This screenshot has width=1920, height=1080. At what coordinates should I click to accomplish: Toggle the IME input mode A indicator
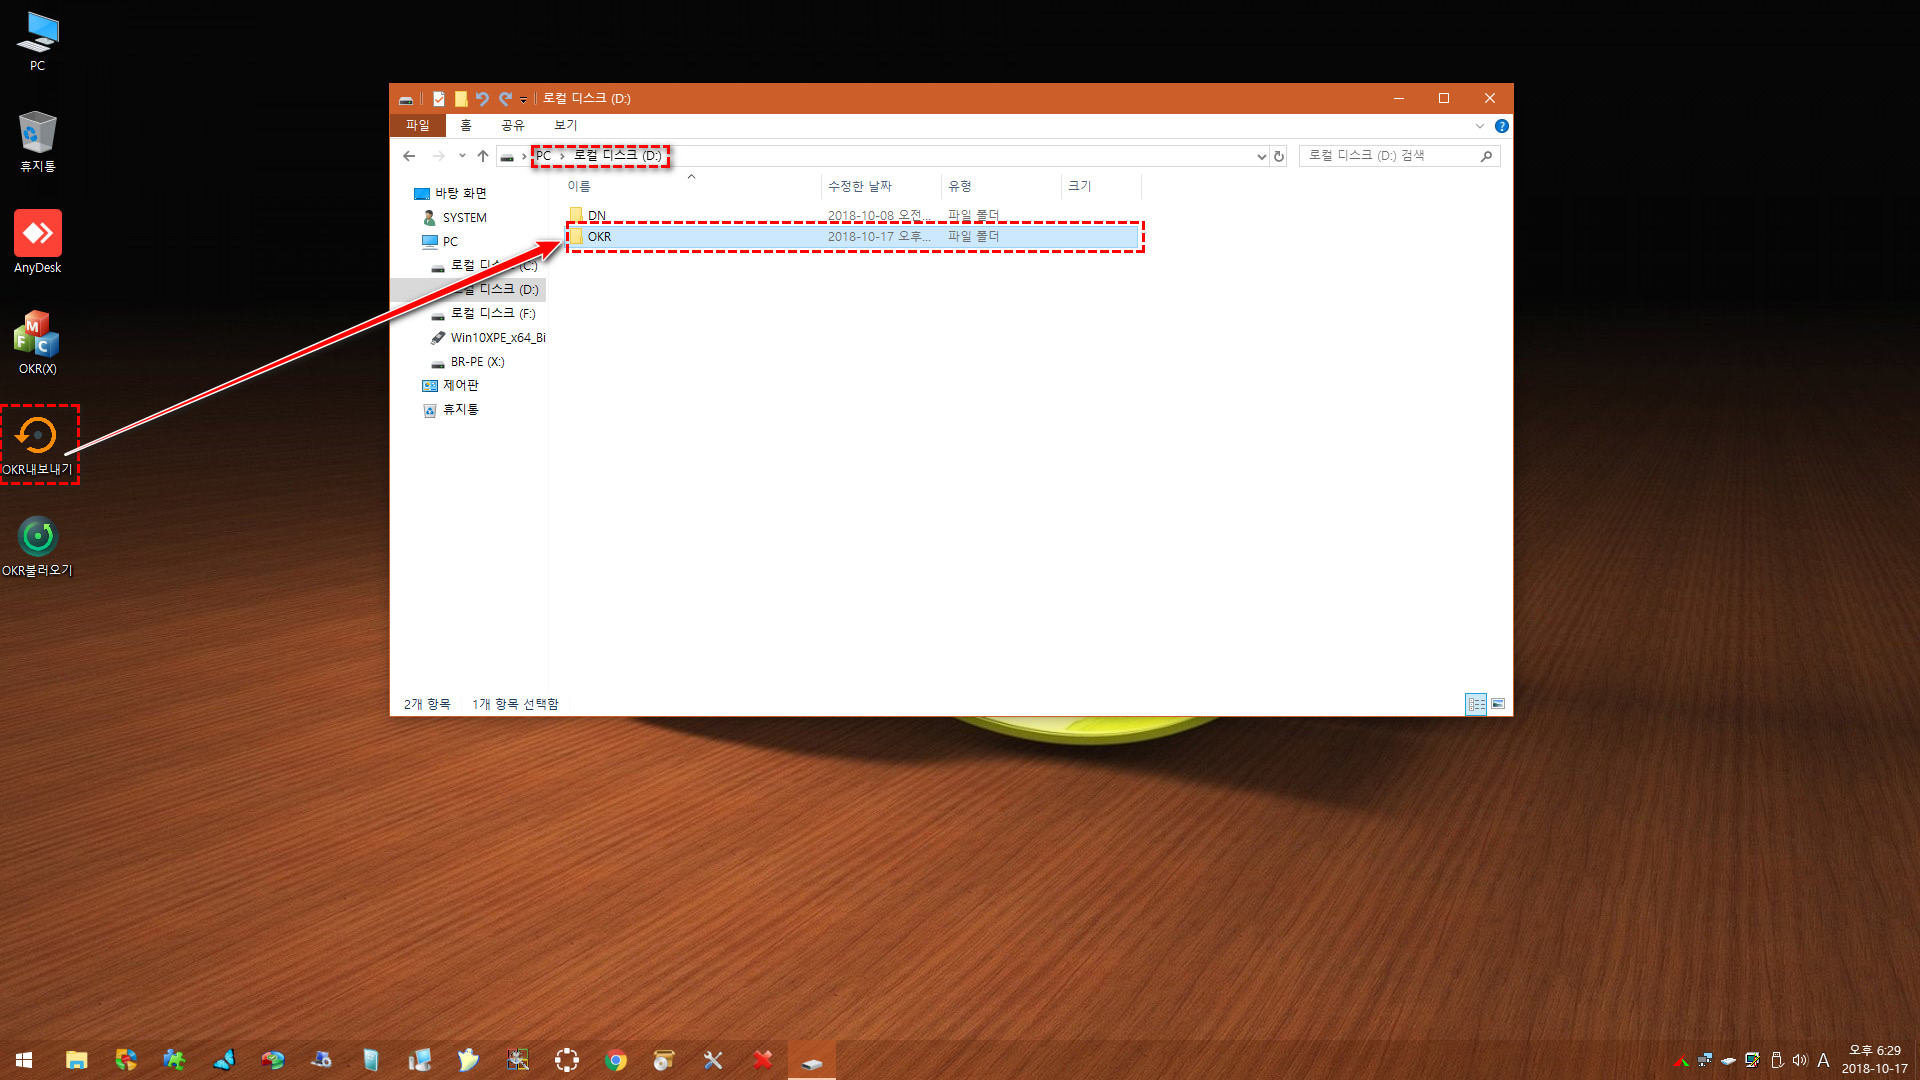1824,1060
